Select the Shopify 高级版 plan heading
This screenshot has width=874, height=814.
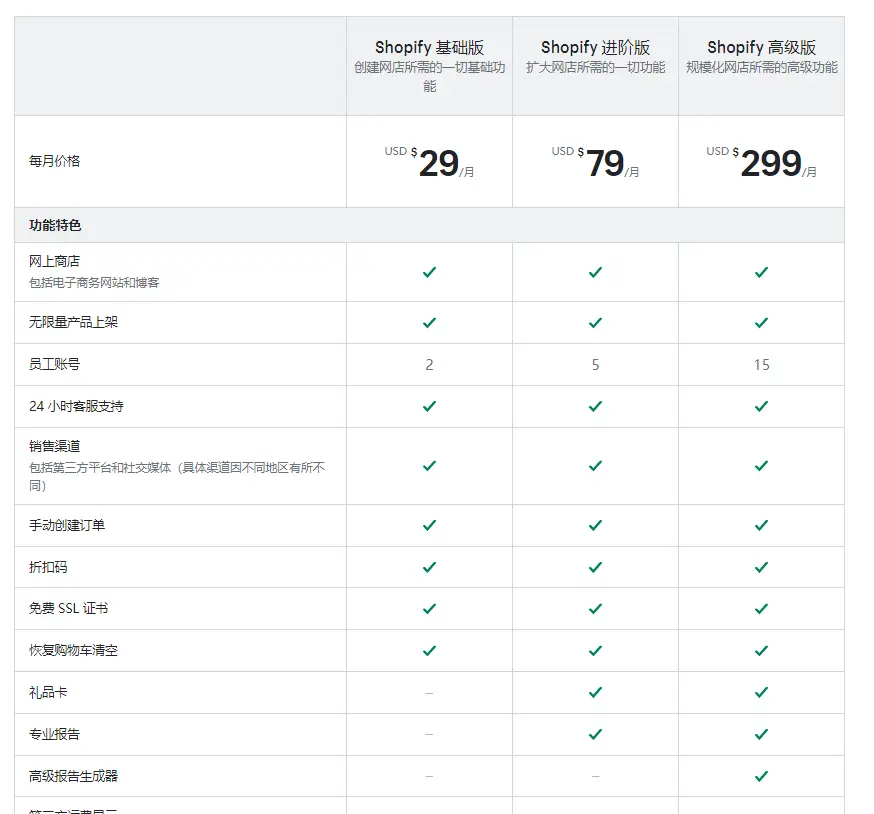coord(761,47)
